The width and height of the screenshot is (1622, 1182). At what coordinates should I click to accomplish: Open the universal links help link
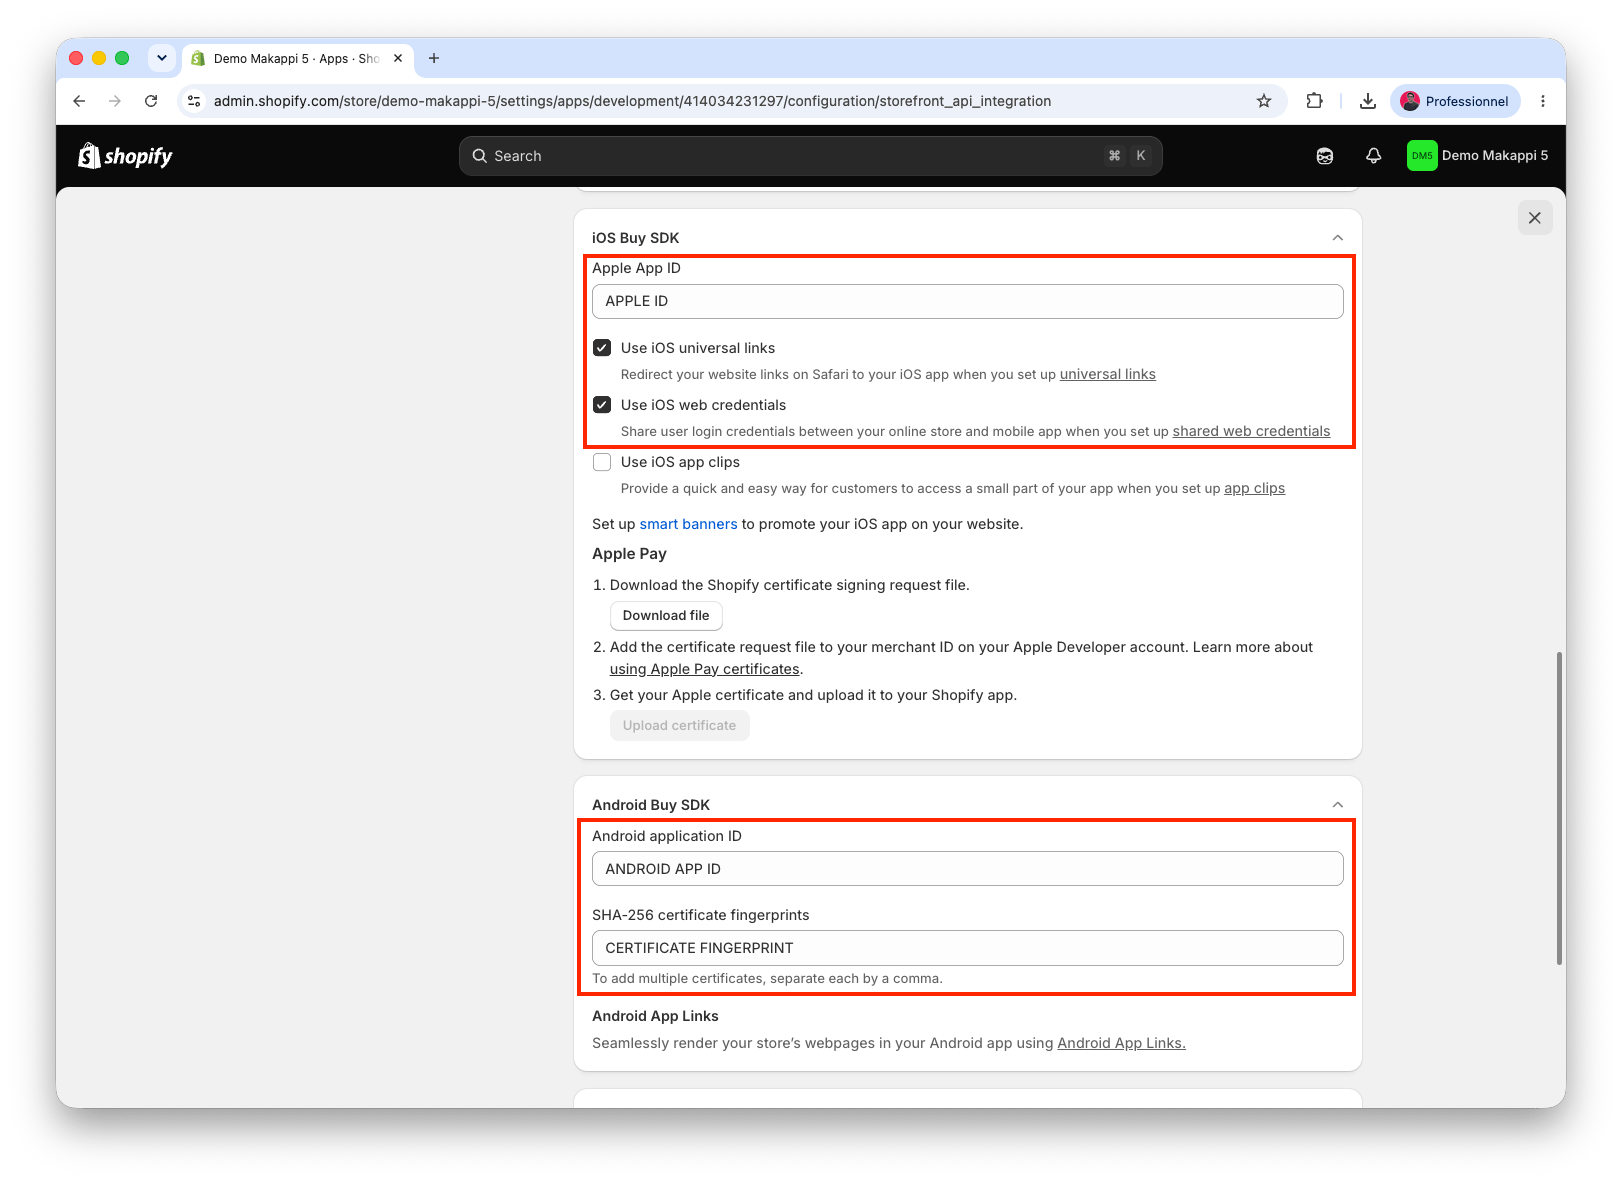[1108, 374]
